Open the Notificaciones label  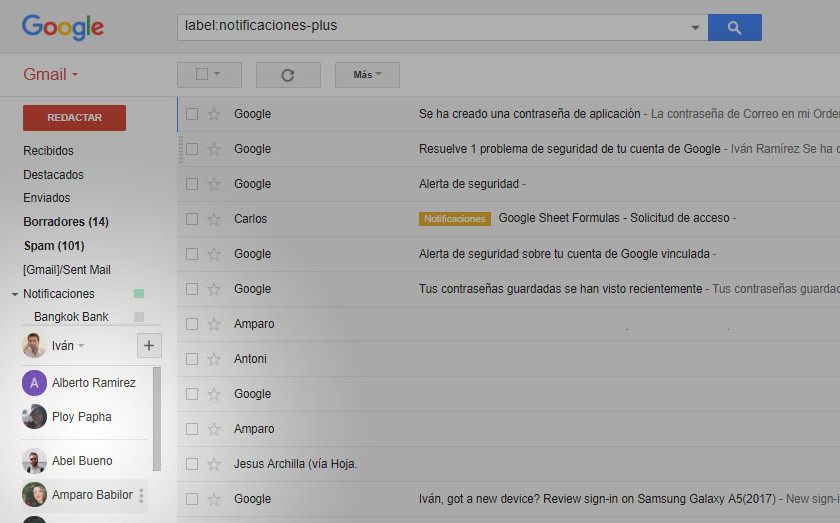coord(58,294)
